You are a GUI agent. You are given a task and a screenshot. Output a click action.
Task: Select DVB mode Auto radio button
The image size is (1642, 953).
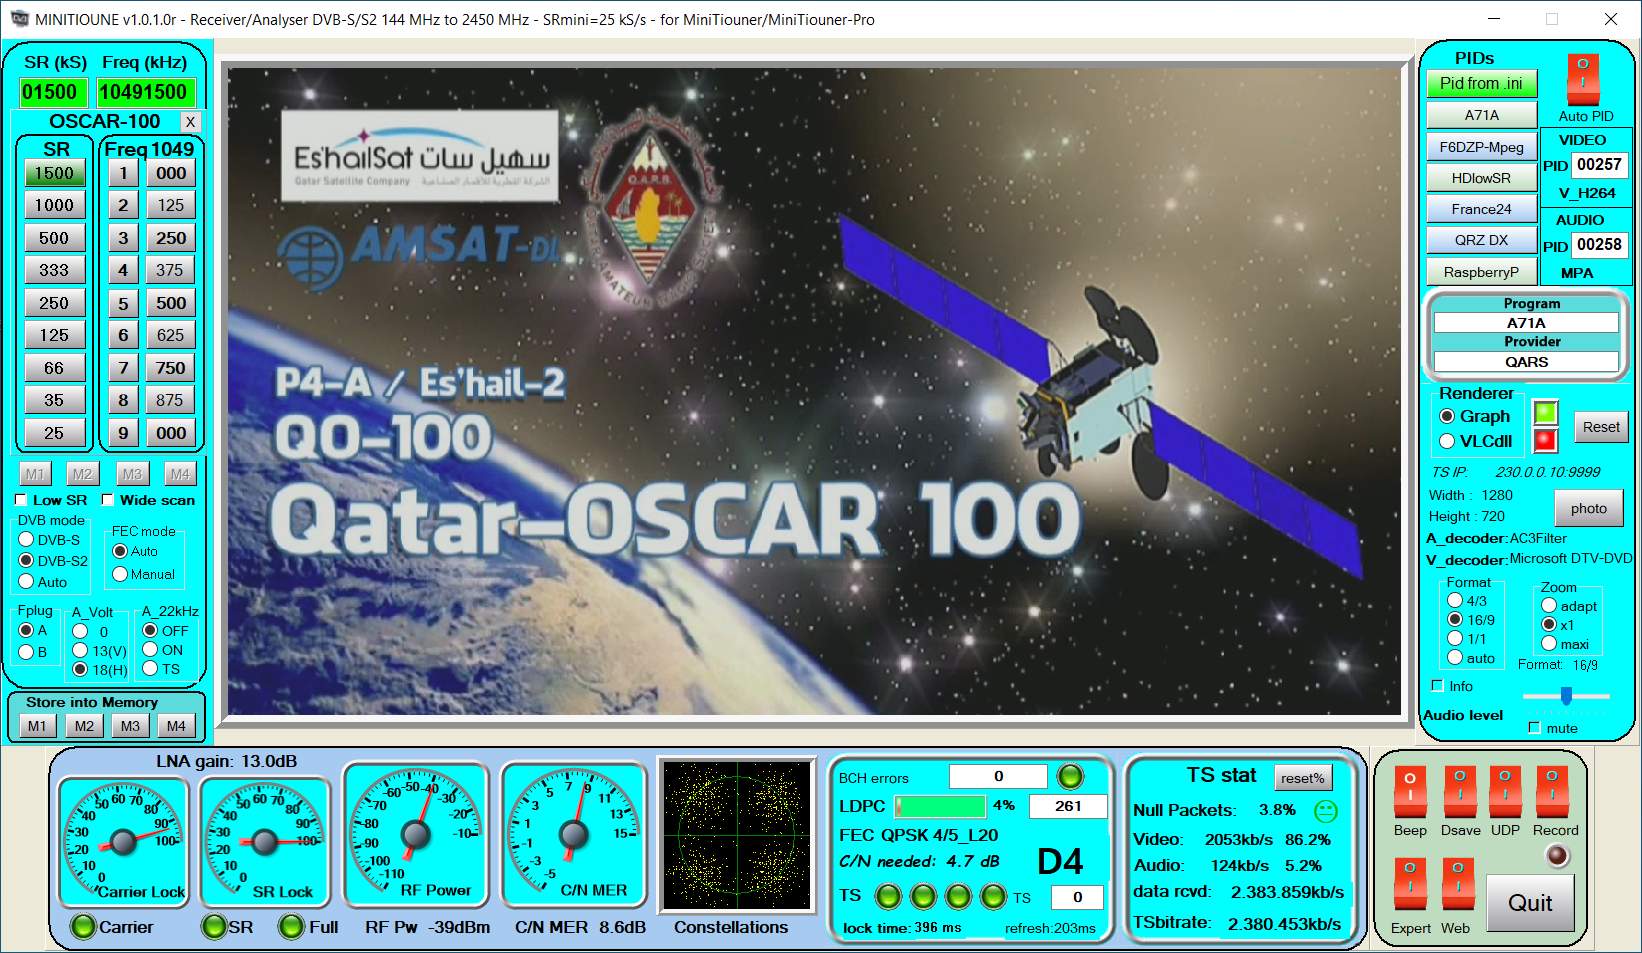point(27,581)
